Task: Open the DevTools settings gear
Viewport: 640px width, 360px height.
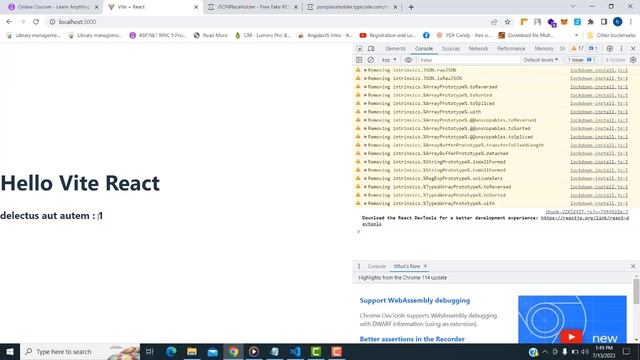Action: [610, 49]
